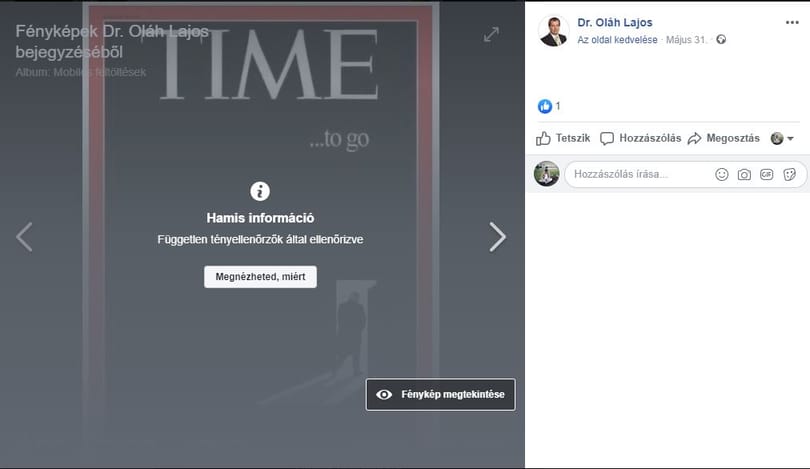Add a GIF to comment
The image size is (810, 469).
pyautogui.click(x=767, y=175)
